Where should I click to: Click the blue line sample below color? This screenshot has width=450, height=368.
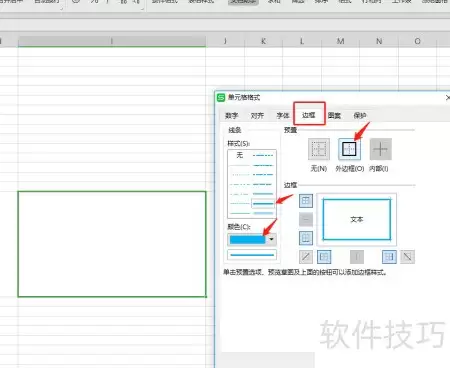tap(252, 255)
